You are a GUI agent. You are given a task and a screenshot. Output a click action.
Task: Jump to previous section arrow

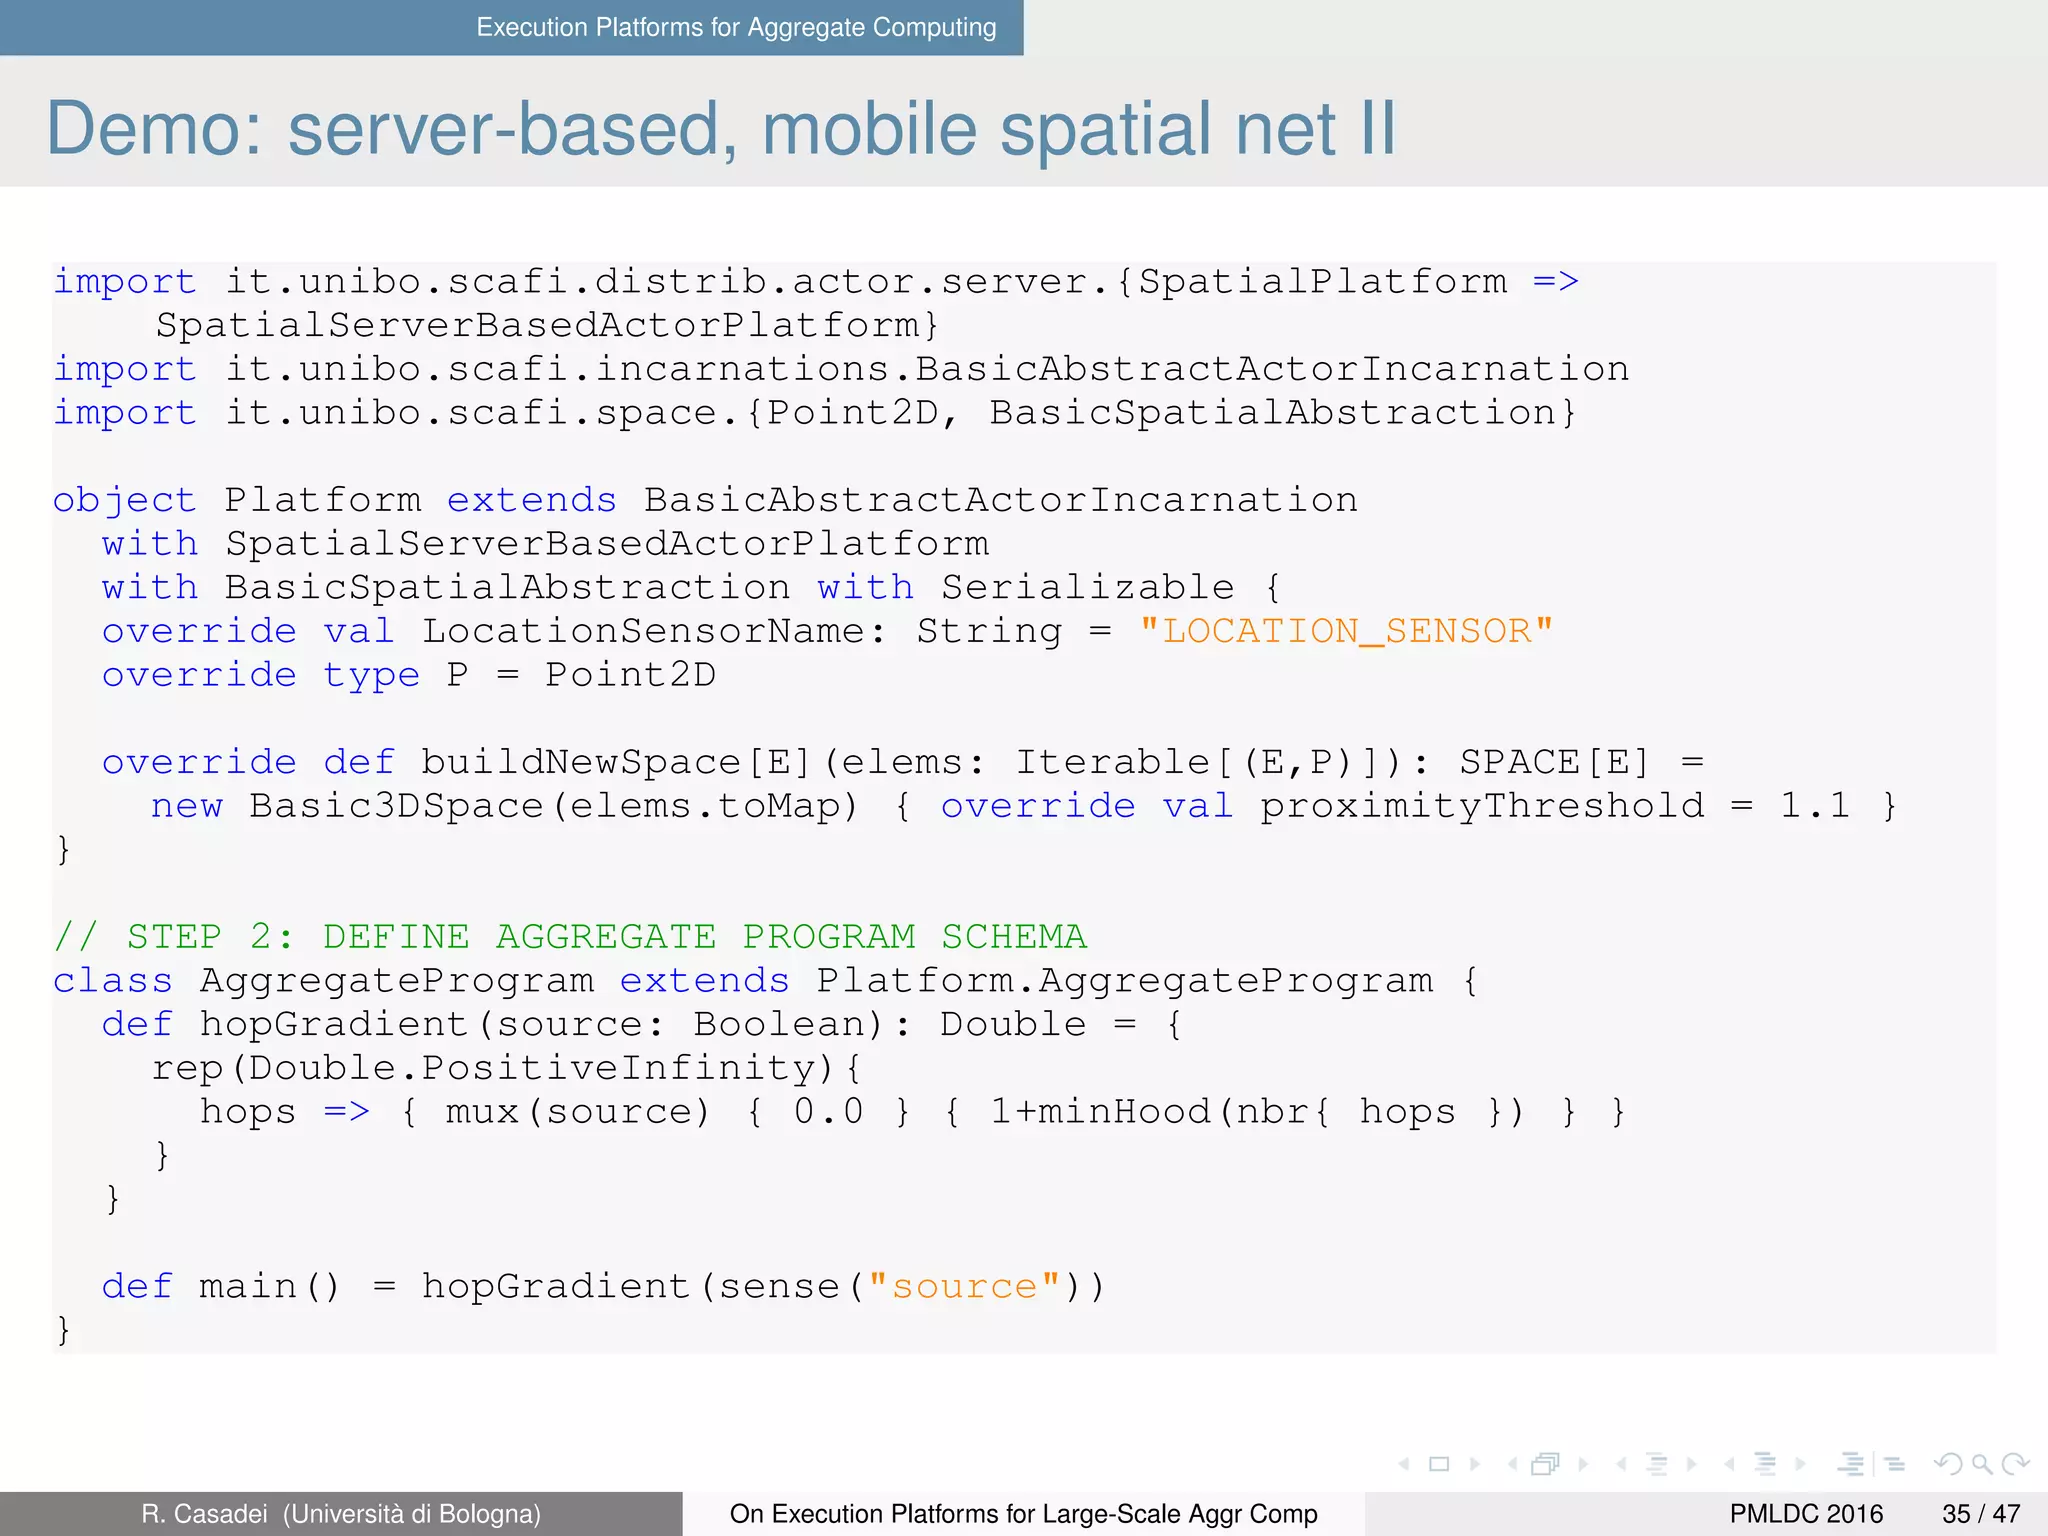1729,1464
